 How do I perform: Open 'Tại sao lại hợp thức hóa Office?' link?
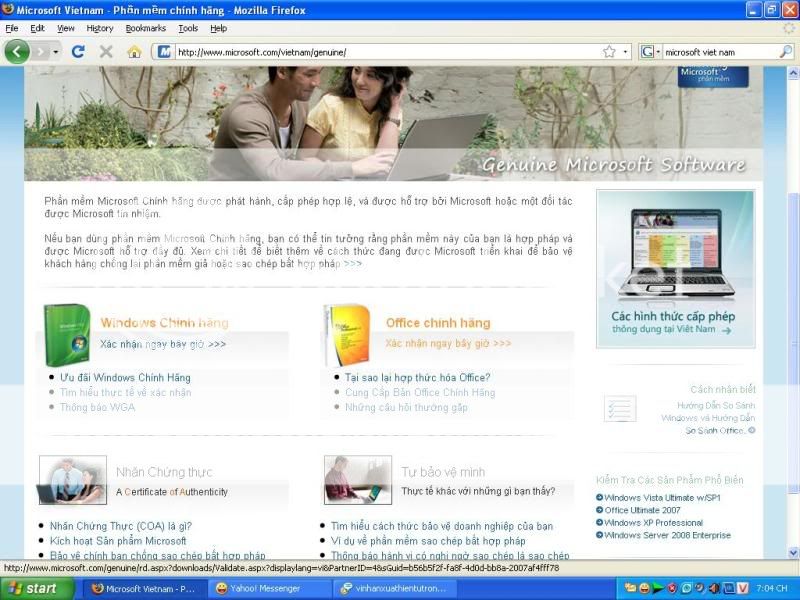417,378
